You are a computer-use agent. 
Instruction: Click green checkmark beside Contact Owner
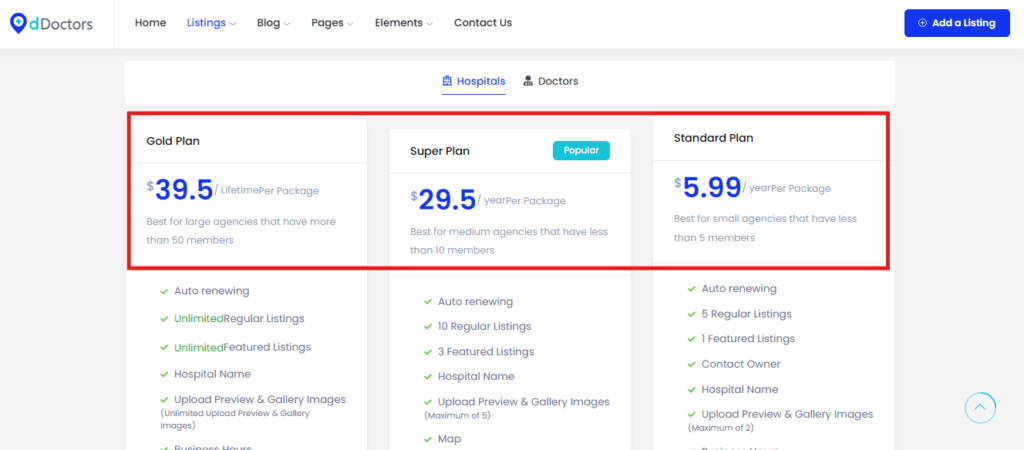click(x=692, y=364)
